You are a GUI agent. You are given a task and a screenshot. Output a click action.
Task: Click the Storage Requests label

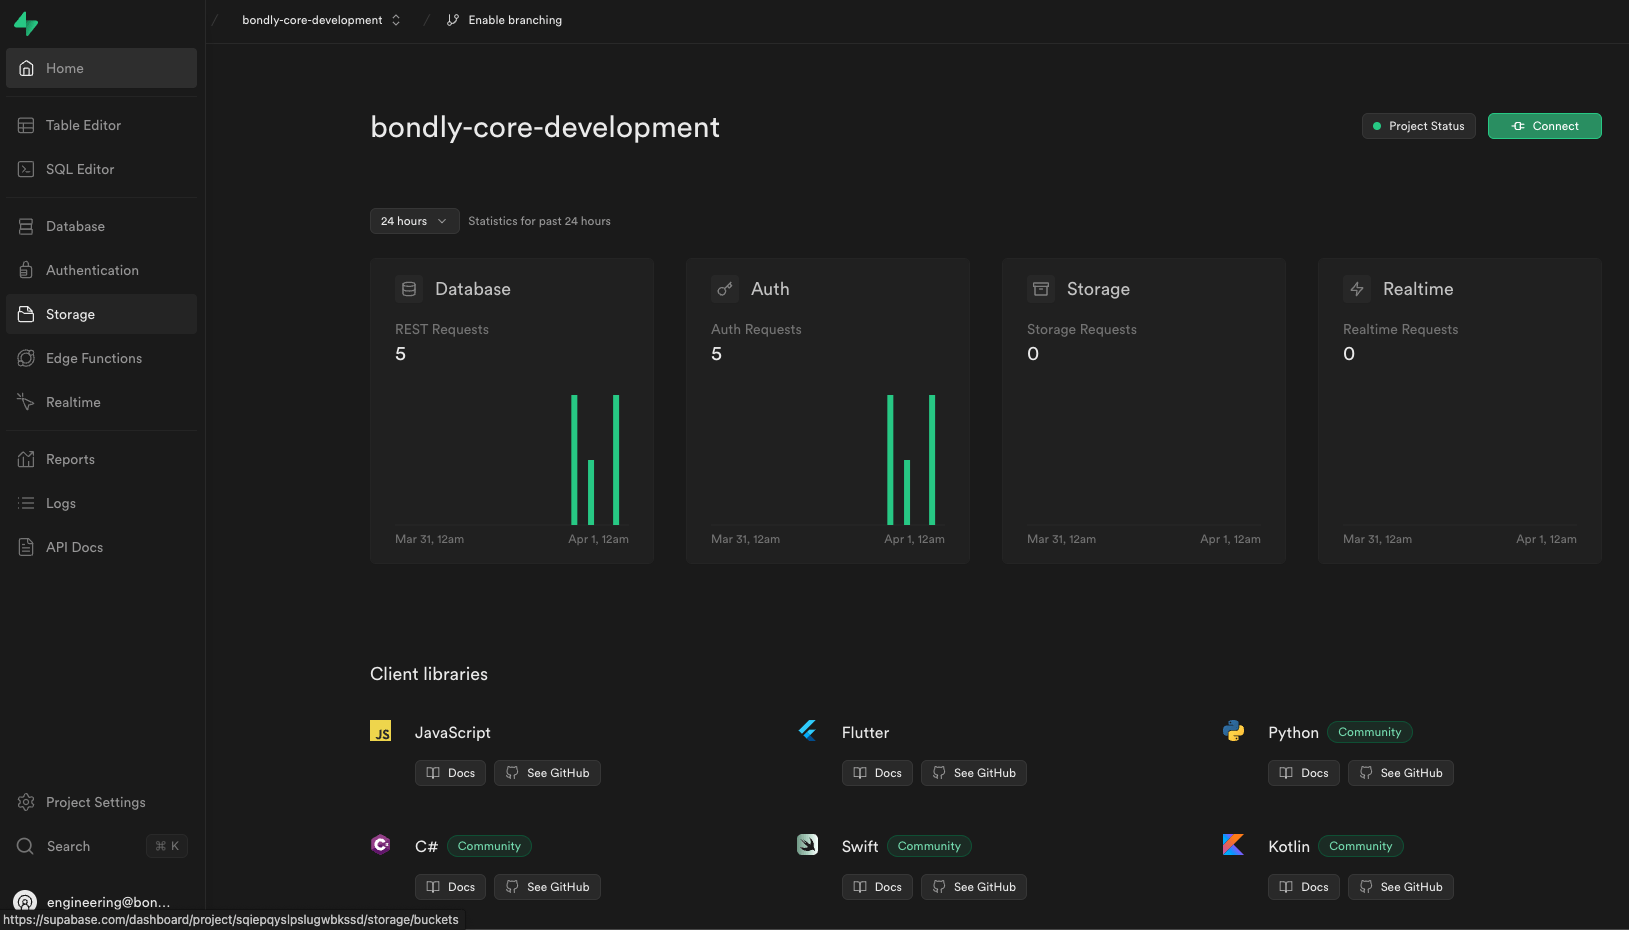tap(1082, 329)
